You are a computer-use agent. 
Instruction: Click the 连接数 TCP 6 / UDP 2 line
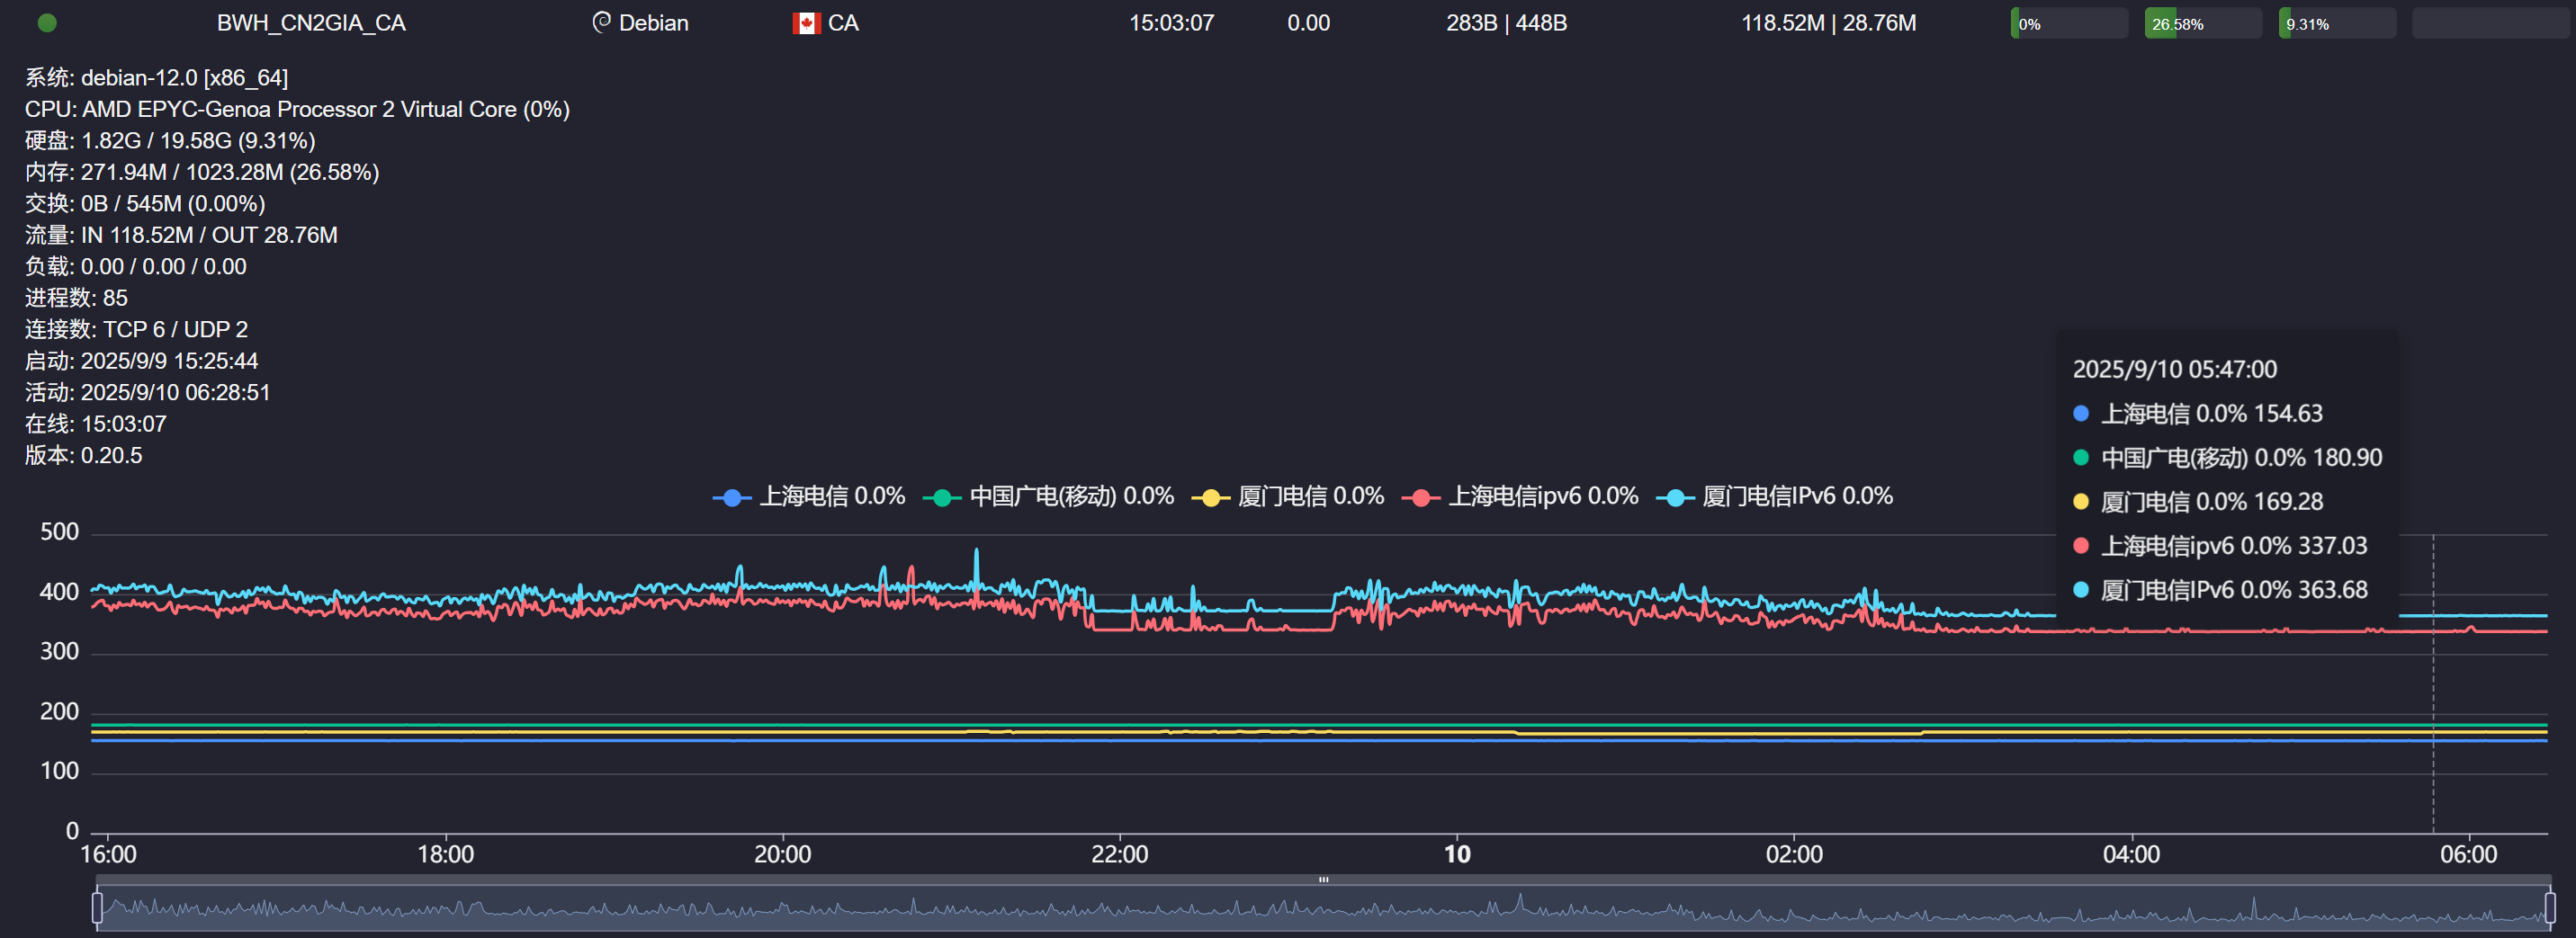(136, 330)
